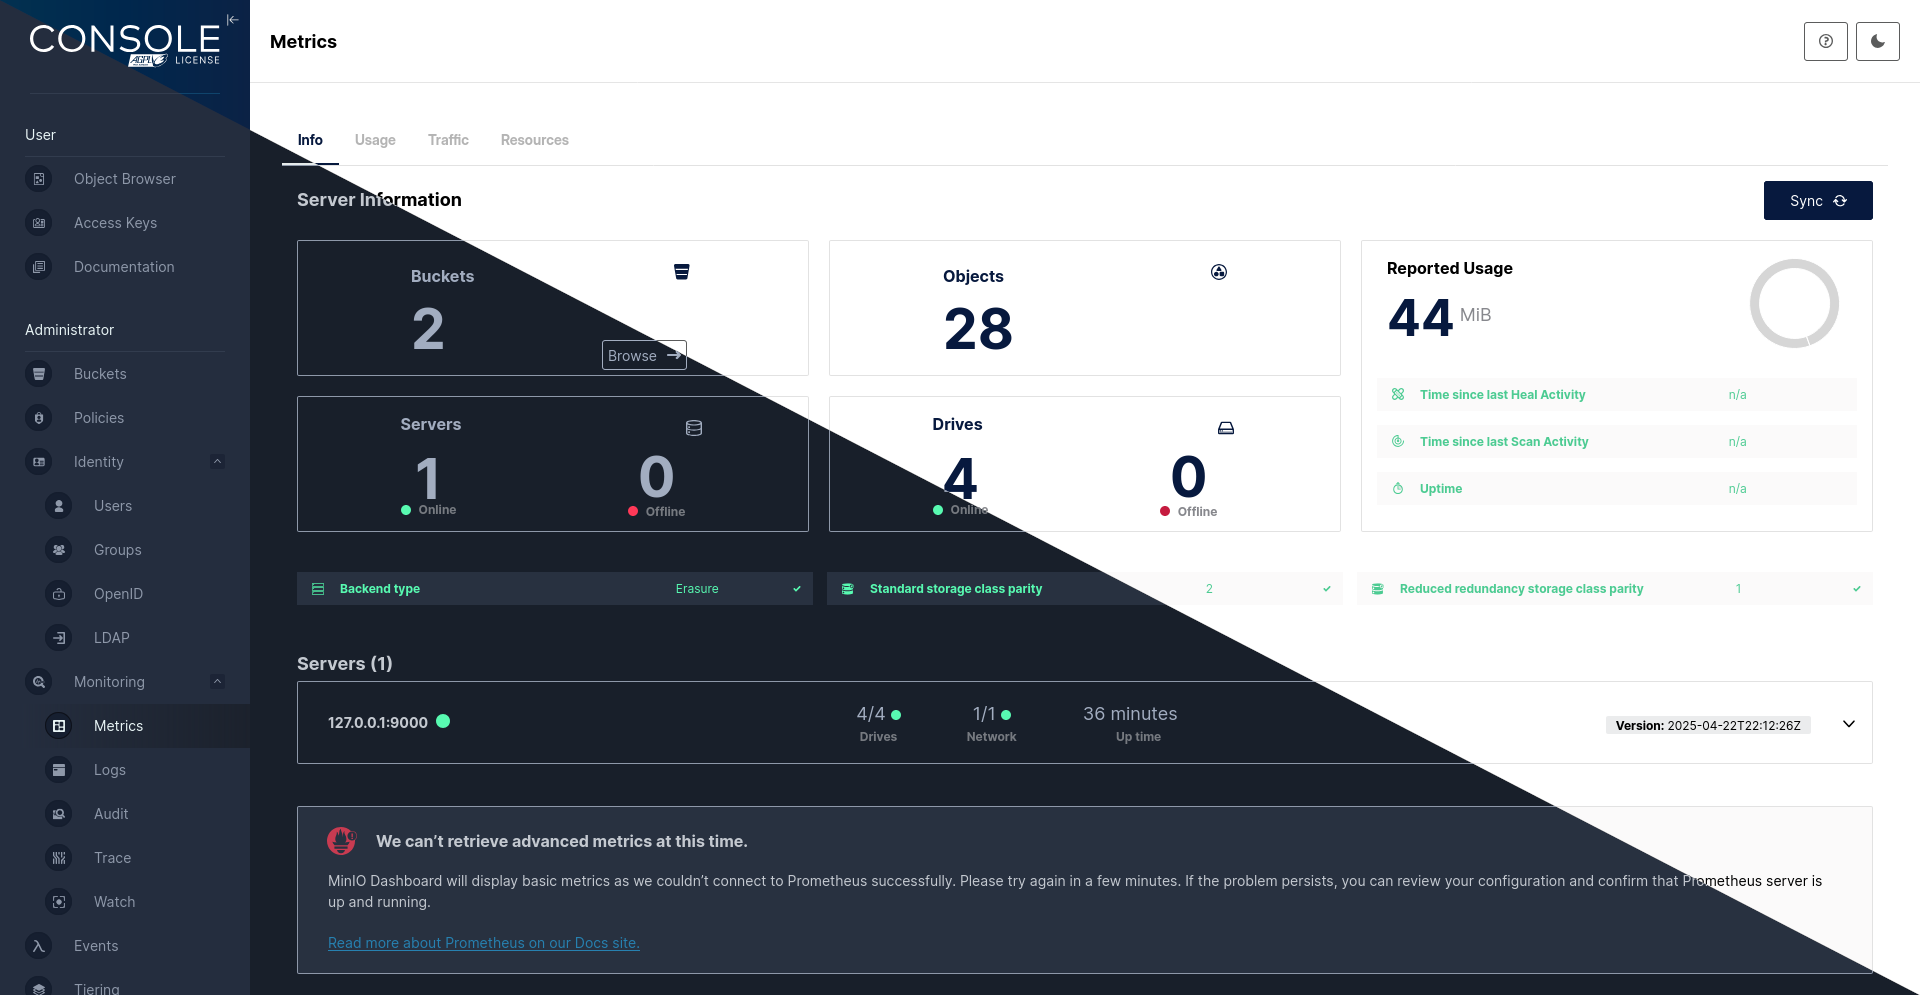Click the Access Keys sidebar icon
The width and height of the screenshot is (1920, 995).
click(x=39, y=223)
